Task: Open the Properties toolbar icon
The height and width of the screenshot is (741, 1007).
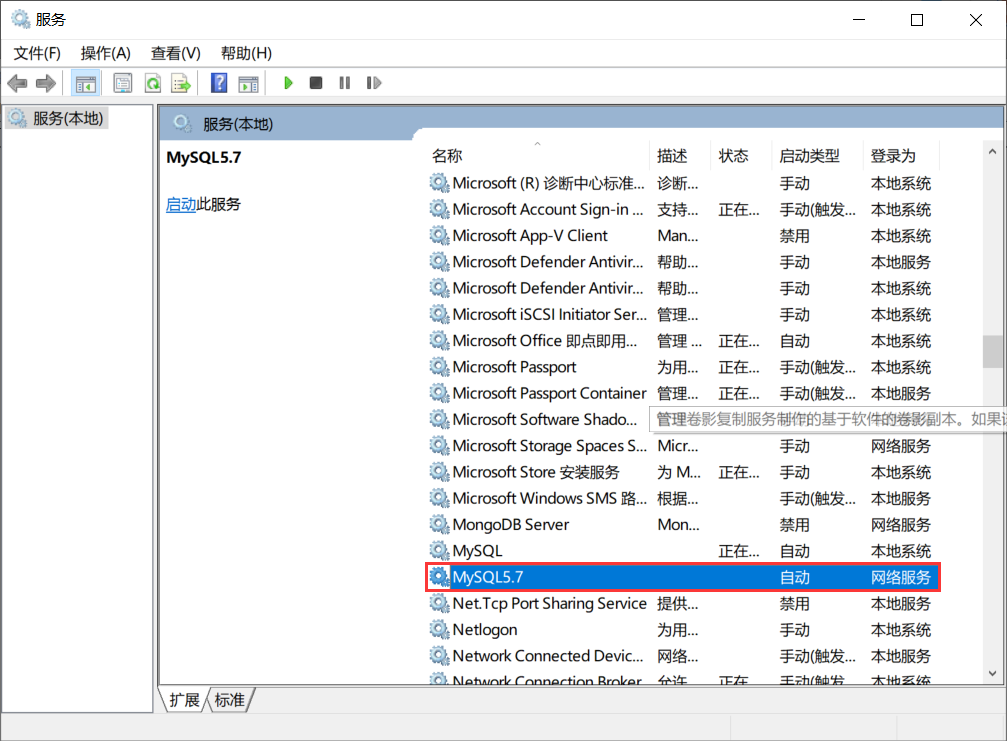Action: point(123,83)
